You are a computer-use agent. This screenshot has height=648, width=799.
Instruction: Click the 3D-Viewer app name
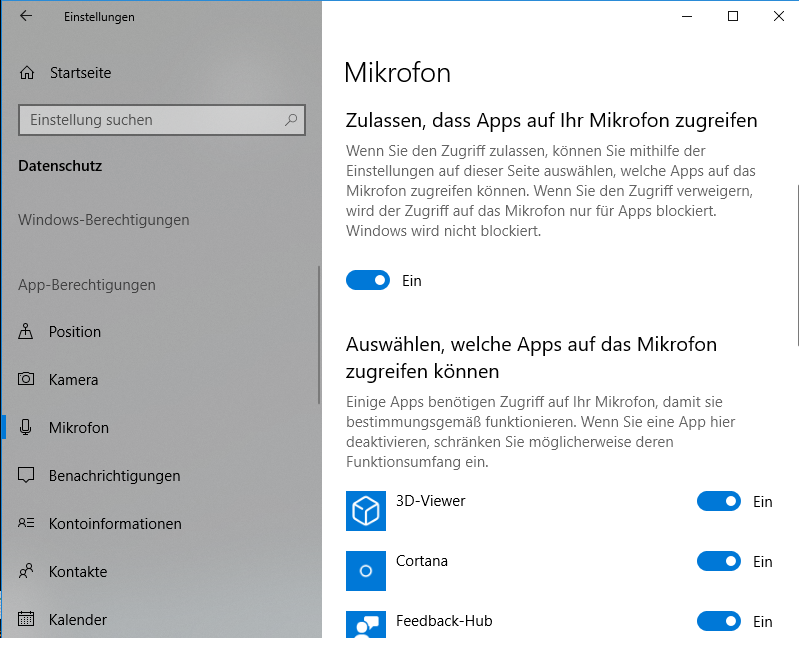(431, 501)
